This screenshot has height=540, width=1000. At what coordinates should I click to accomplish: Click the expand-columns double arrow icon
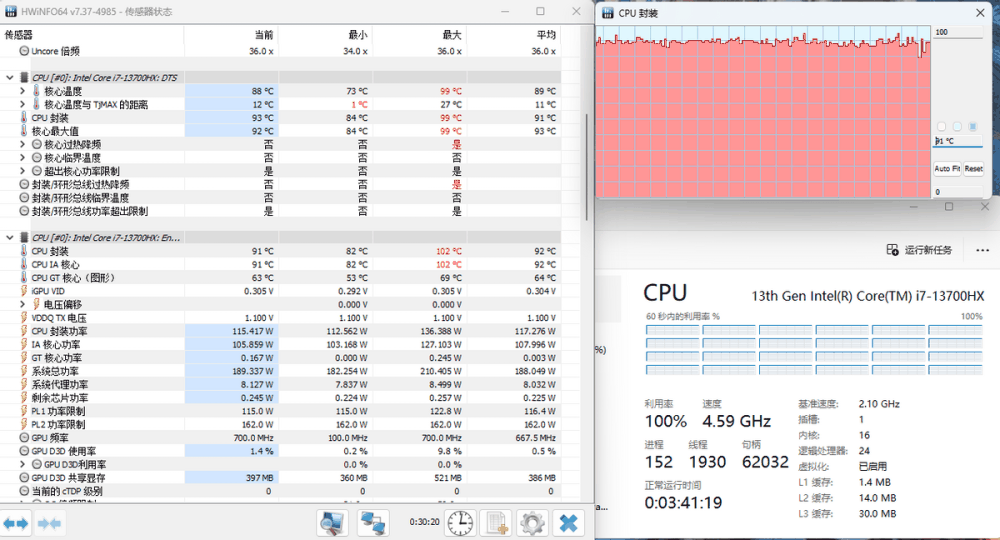coord(16,523)
